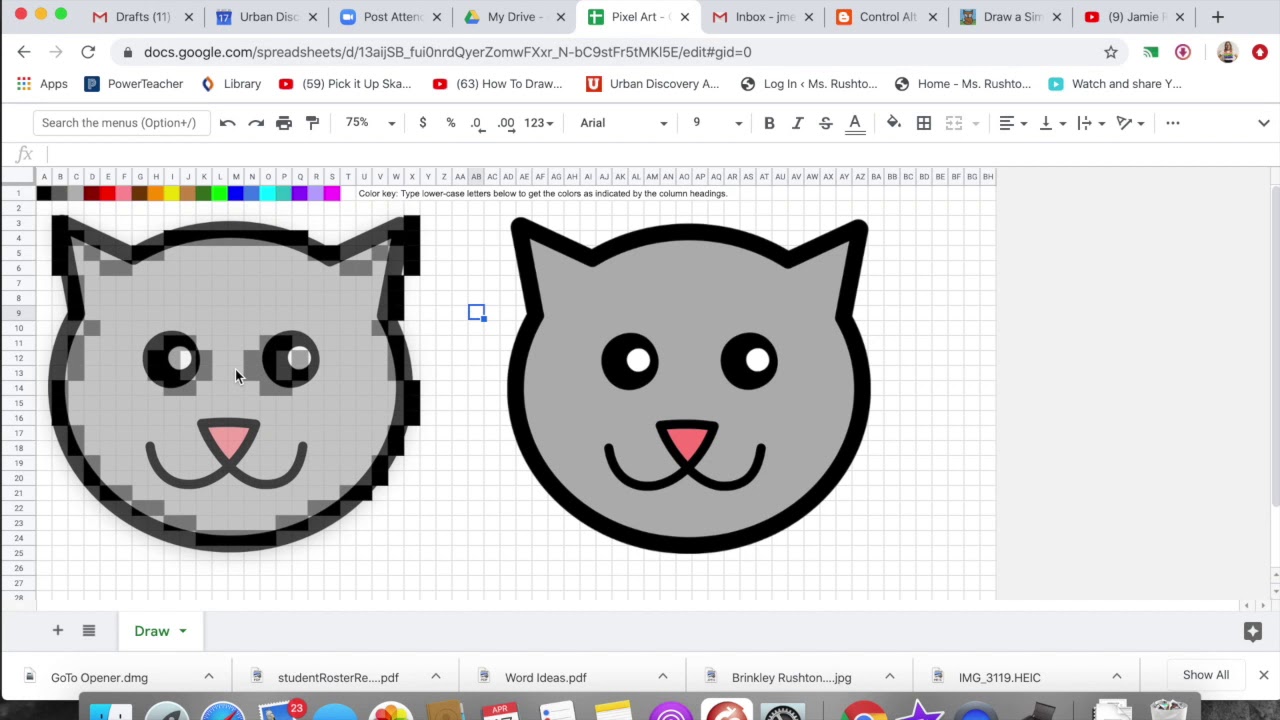Open the text color picker
This screenshot has width=1280, height=720.
click(855, 123)
